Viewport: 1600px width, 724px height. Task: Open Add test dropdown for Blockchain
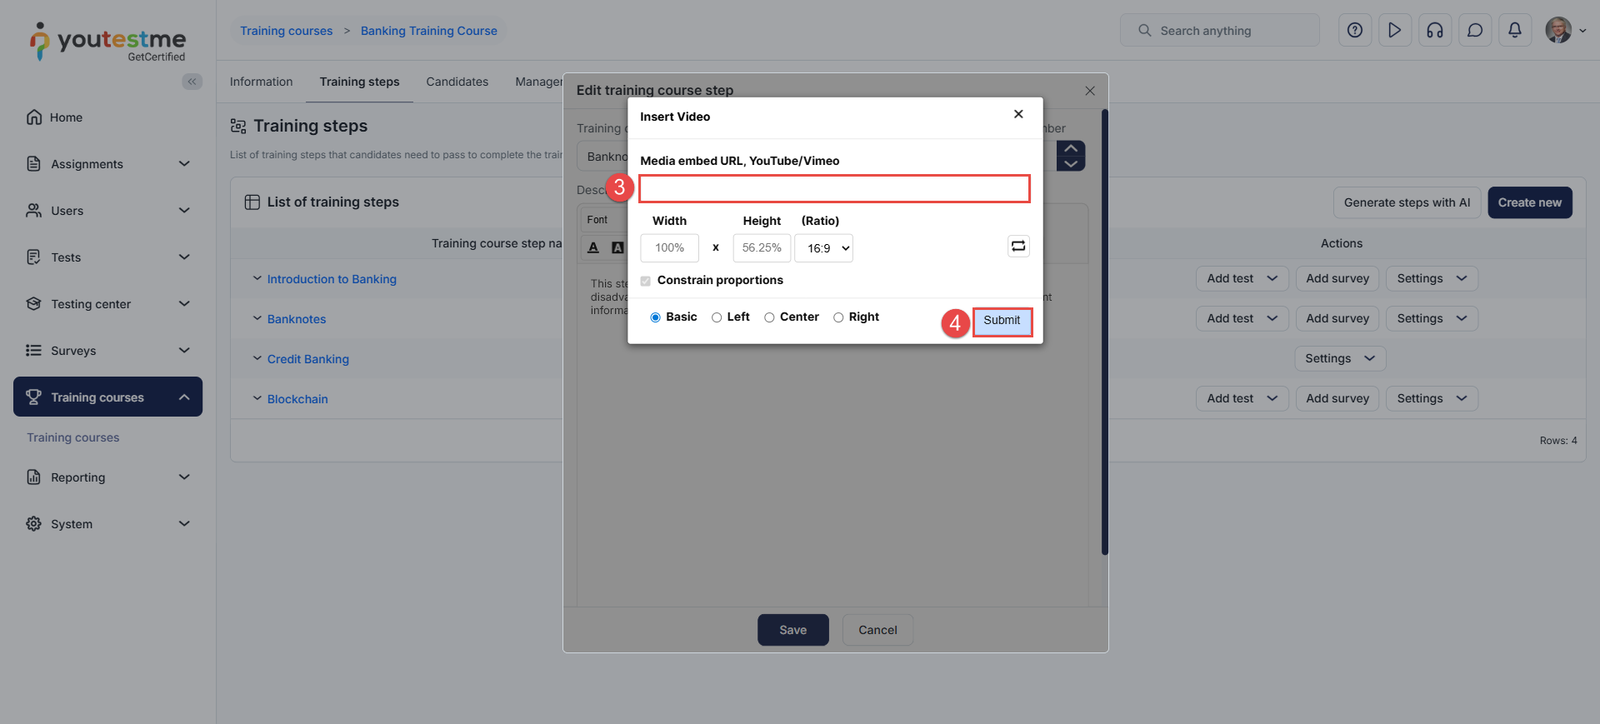tap(1241, 398)
